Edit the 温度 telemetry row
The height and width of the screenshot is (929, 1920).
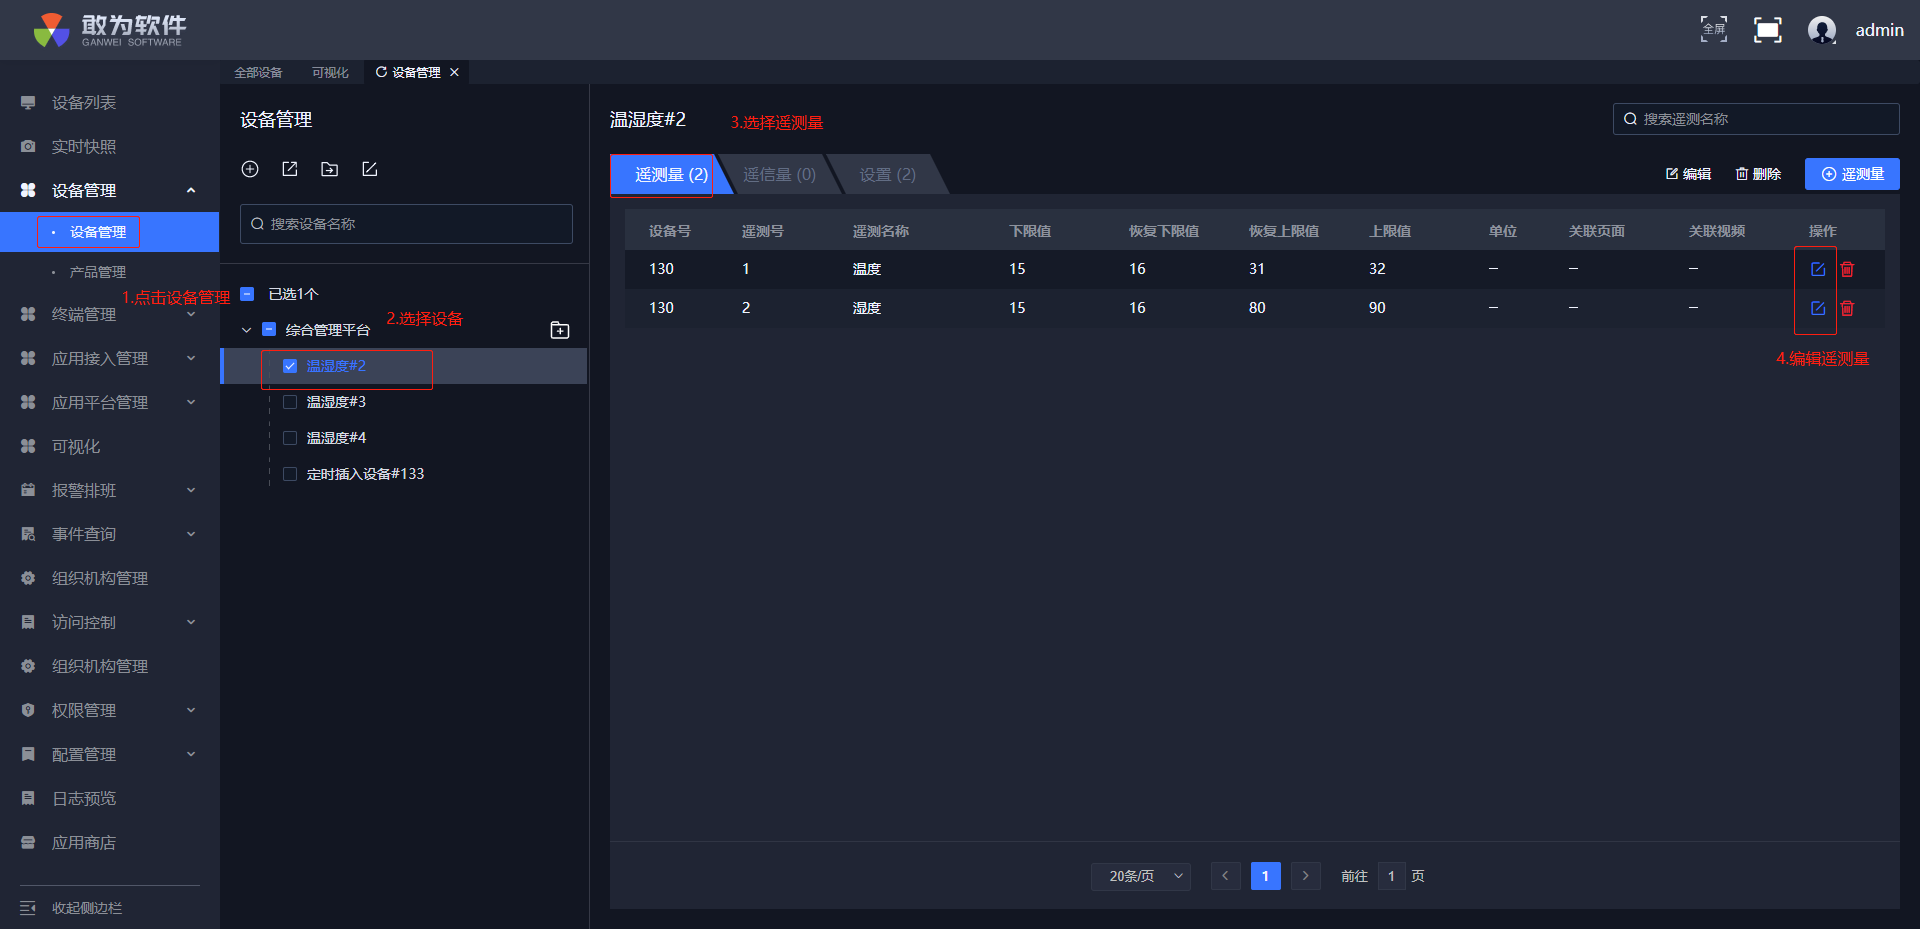coord(1818,269)
